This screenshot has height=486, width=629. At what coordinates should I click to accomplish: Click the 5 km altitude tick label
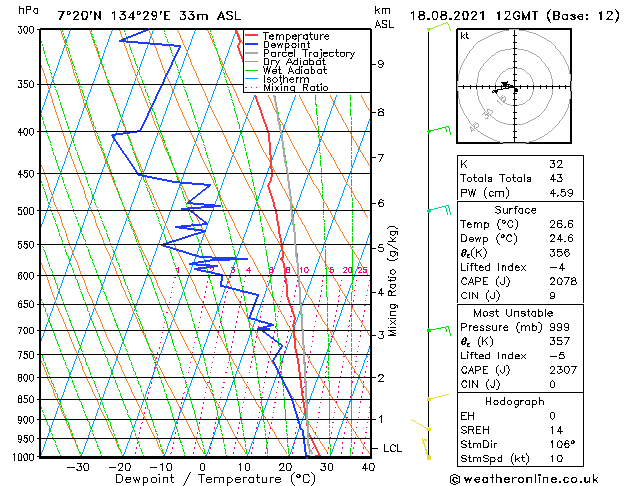(x=381, y=248)
